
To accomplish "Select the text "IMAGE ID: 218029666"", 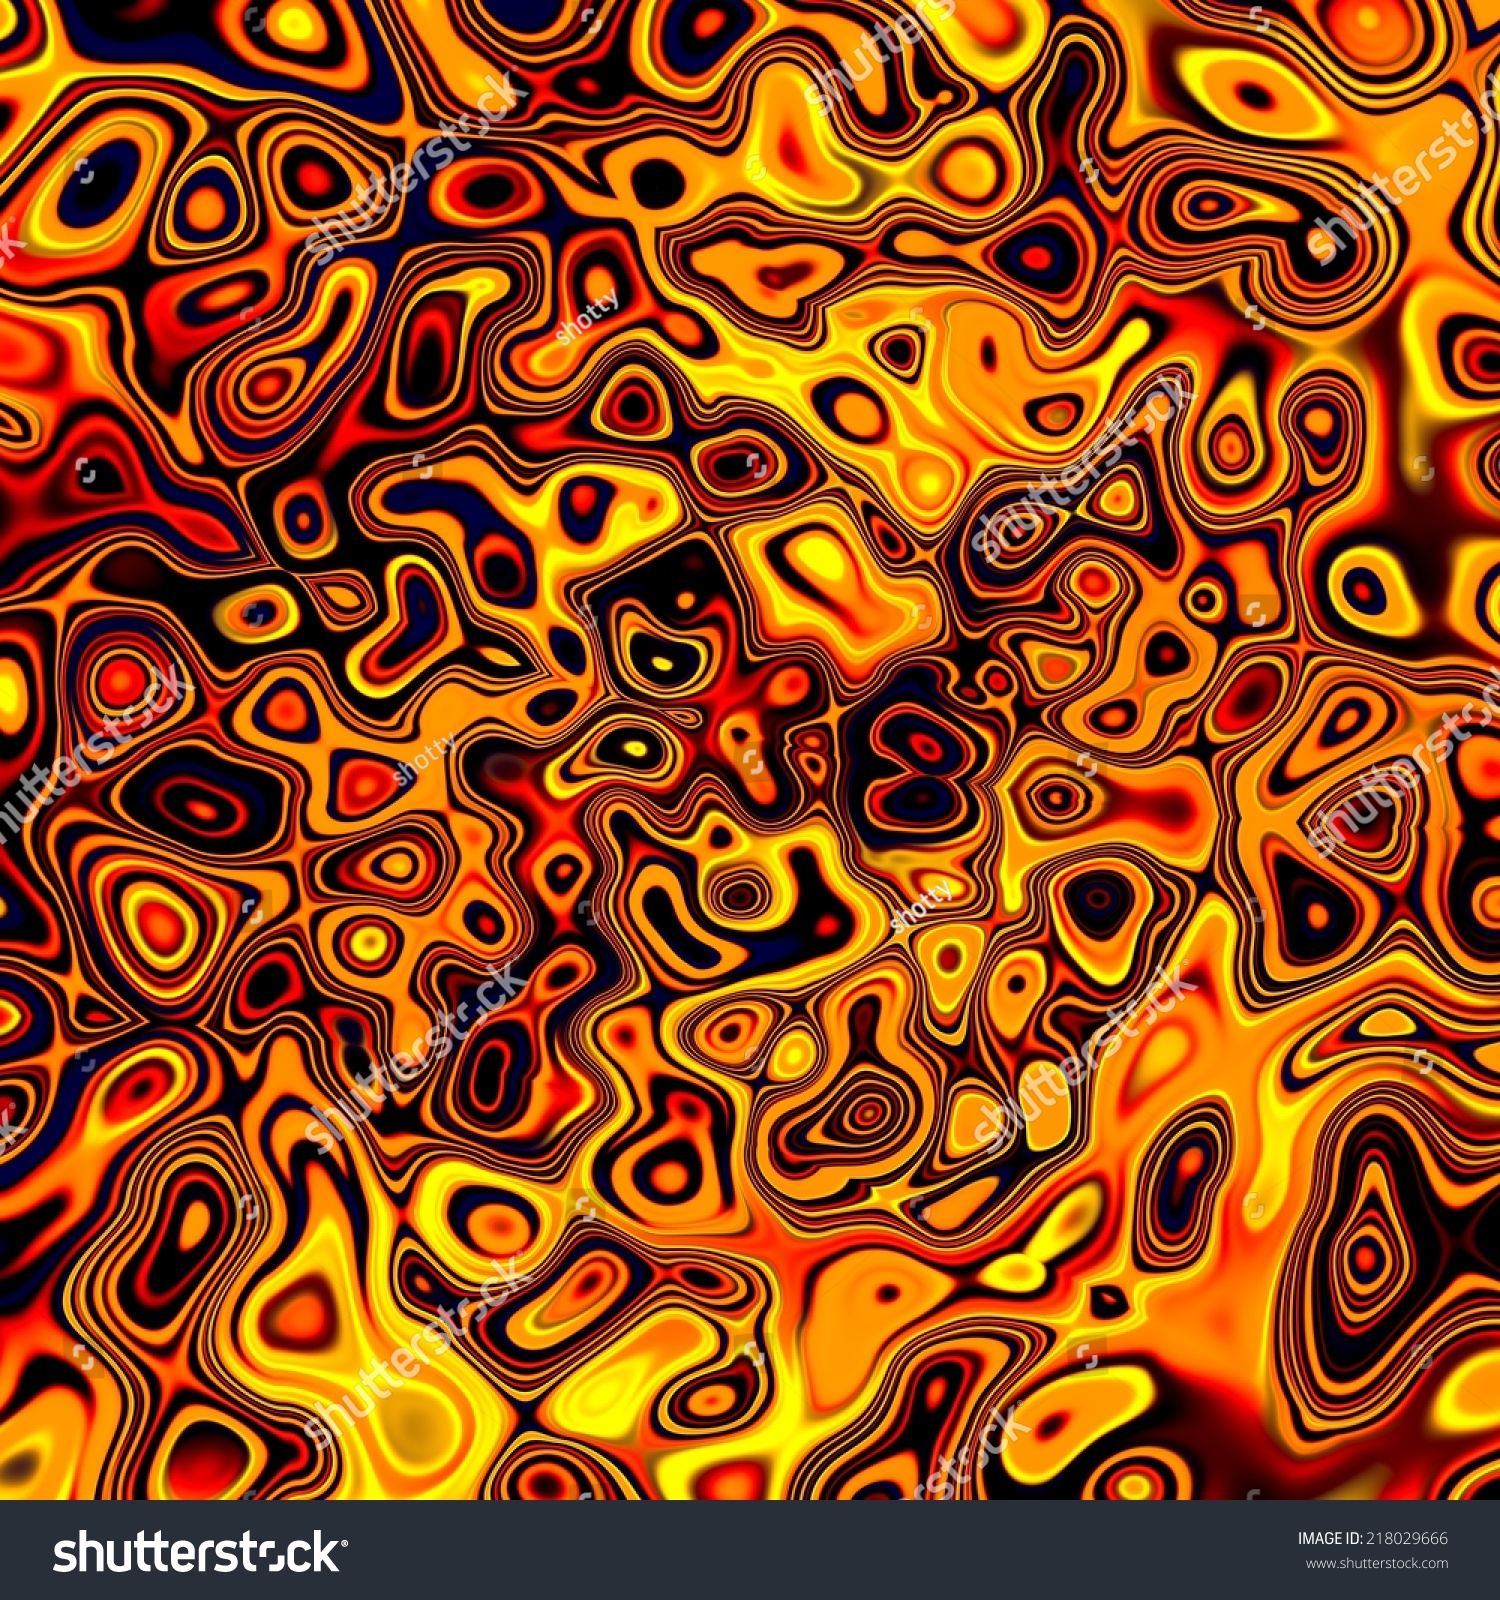I will pos(1372,1538).
